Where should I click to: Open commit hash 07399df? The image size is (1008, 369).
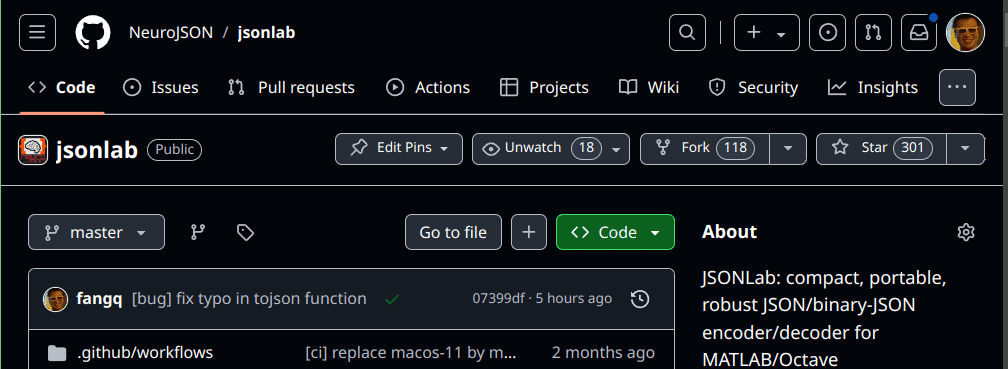499,299
